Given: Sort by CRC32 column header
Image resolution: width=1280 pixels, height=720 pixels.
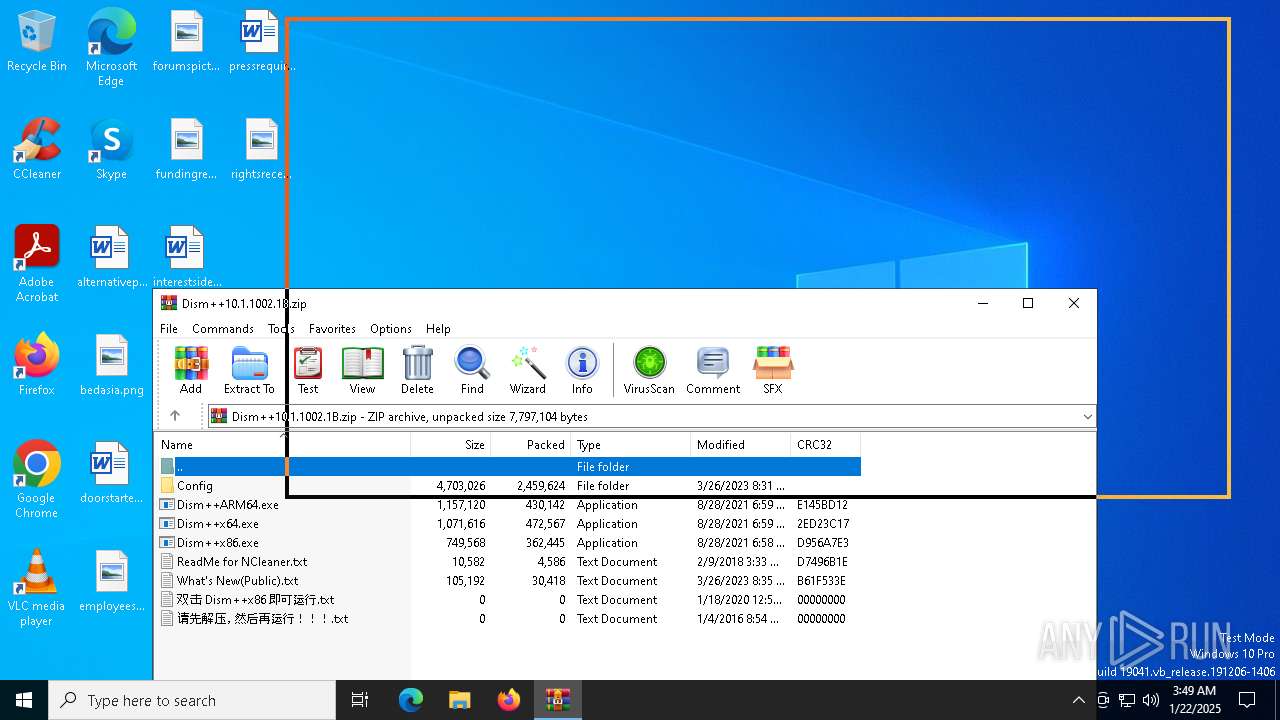Looking at the screenshot, I should pos(825,445).
